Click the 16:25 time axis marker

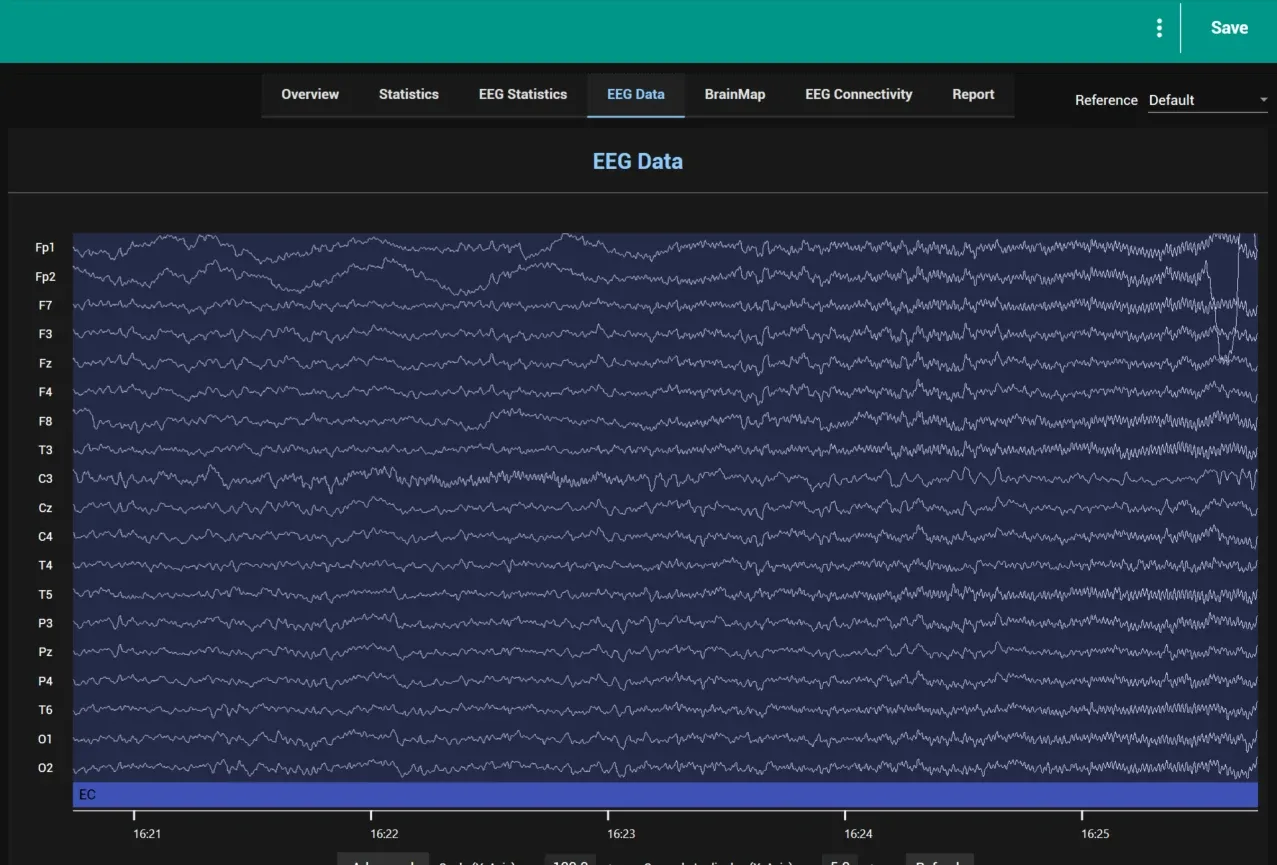[x=1095, y=833]
